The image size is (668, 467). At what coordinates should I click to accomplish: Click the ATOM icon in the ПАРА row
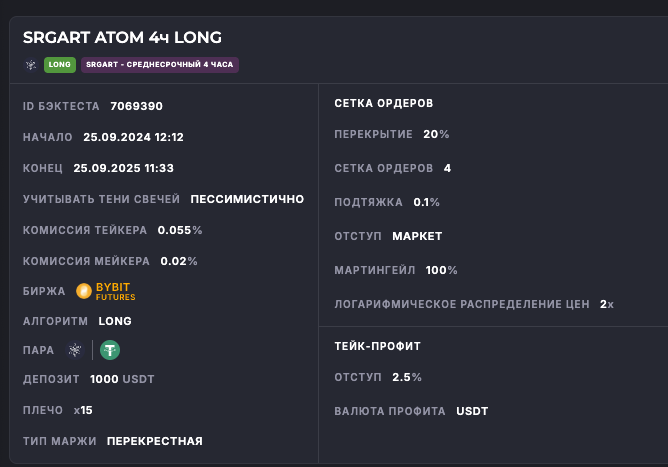click(x=74, y=350)
